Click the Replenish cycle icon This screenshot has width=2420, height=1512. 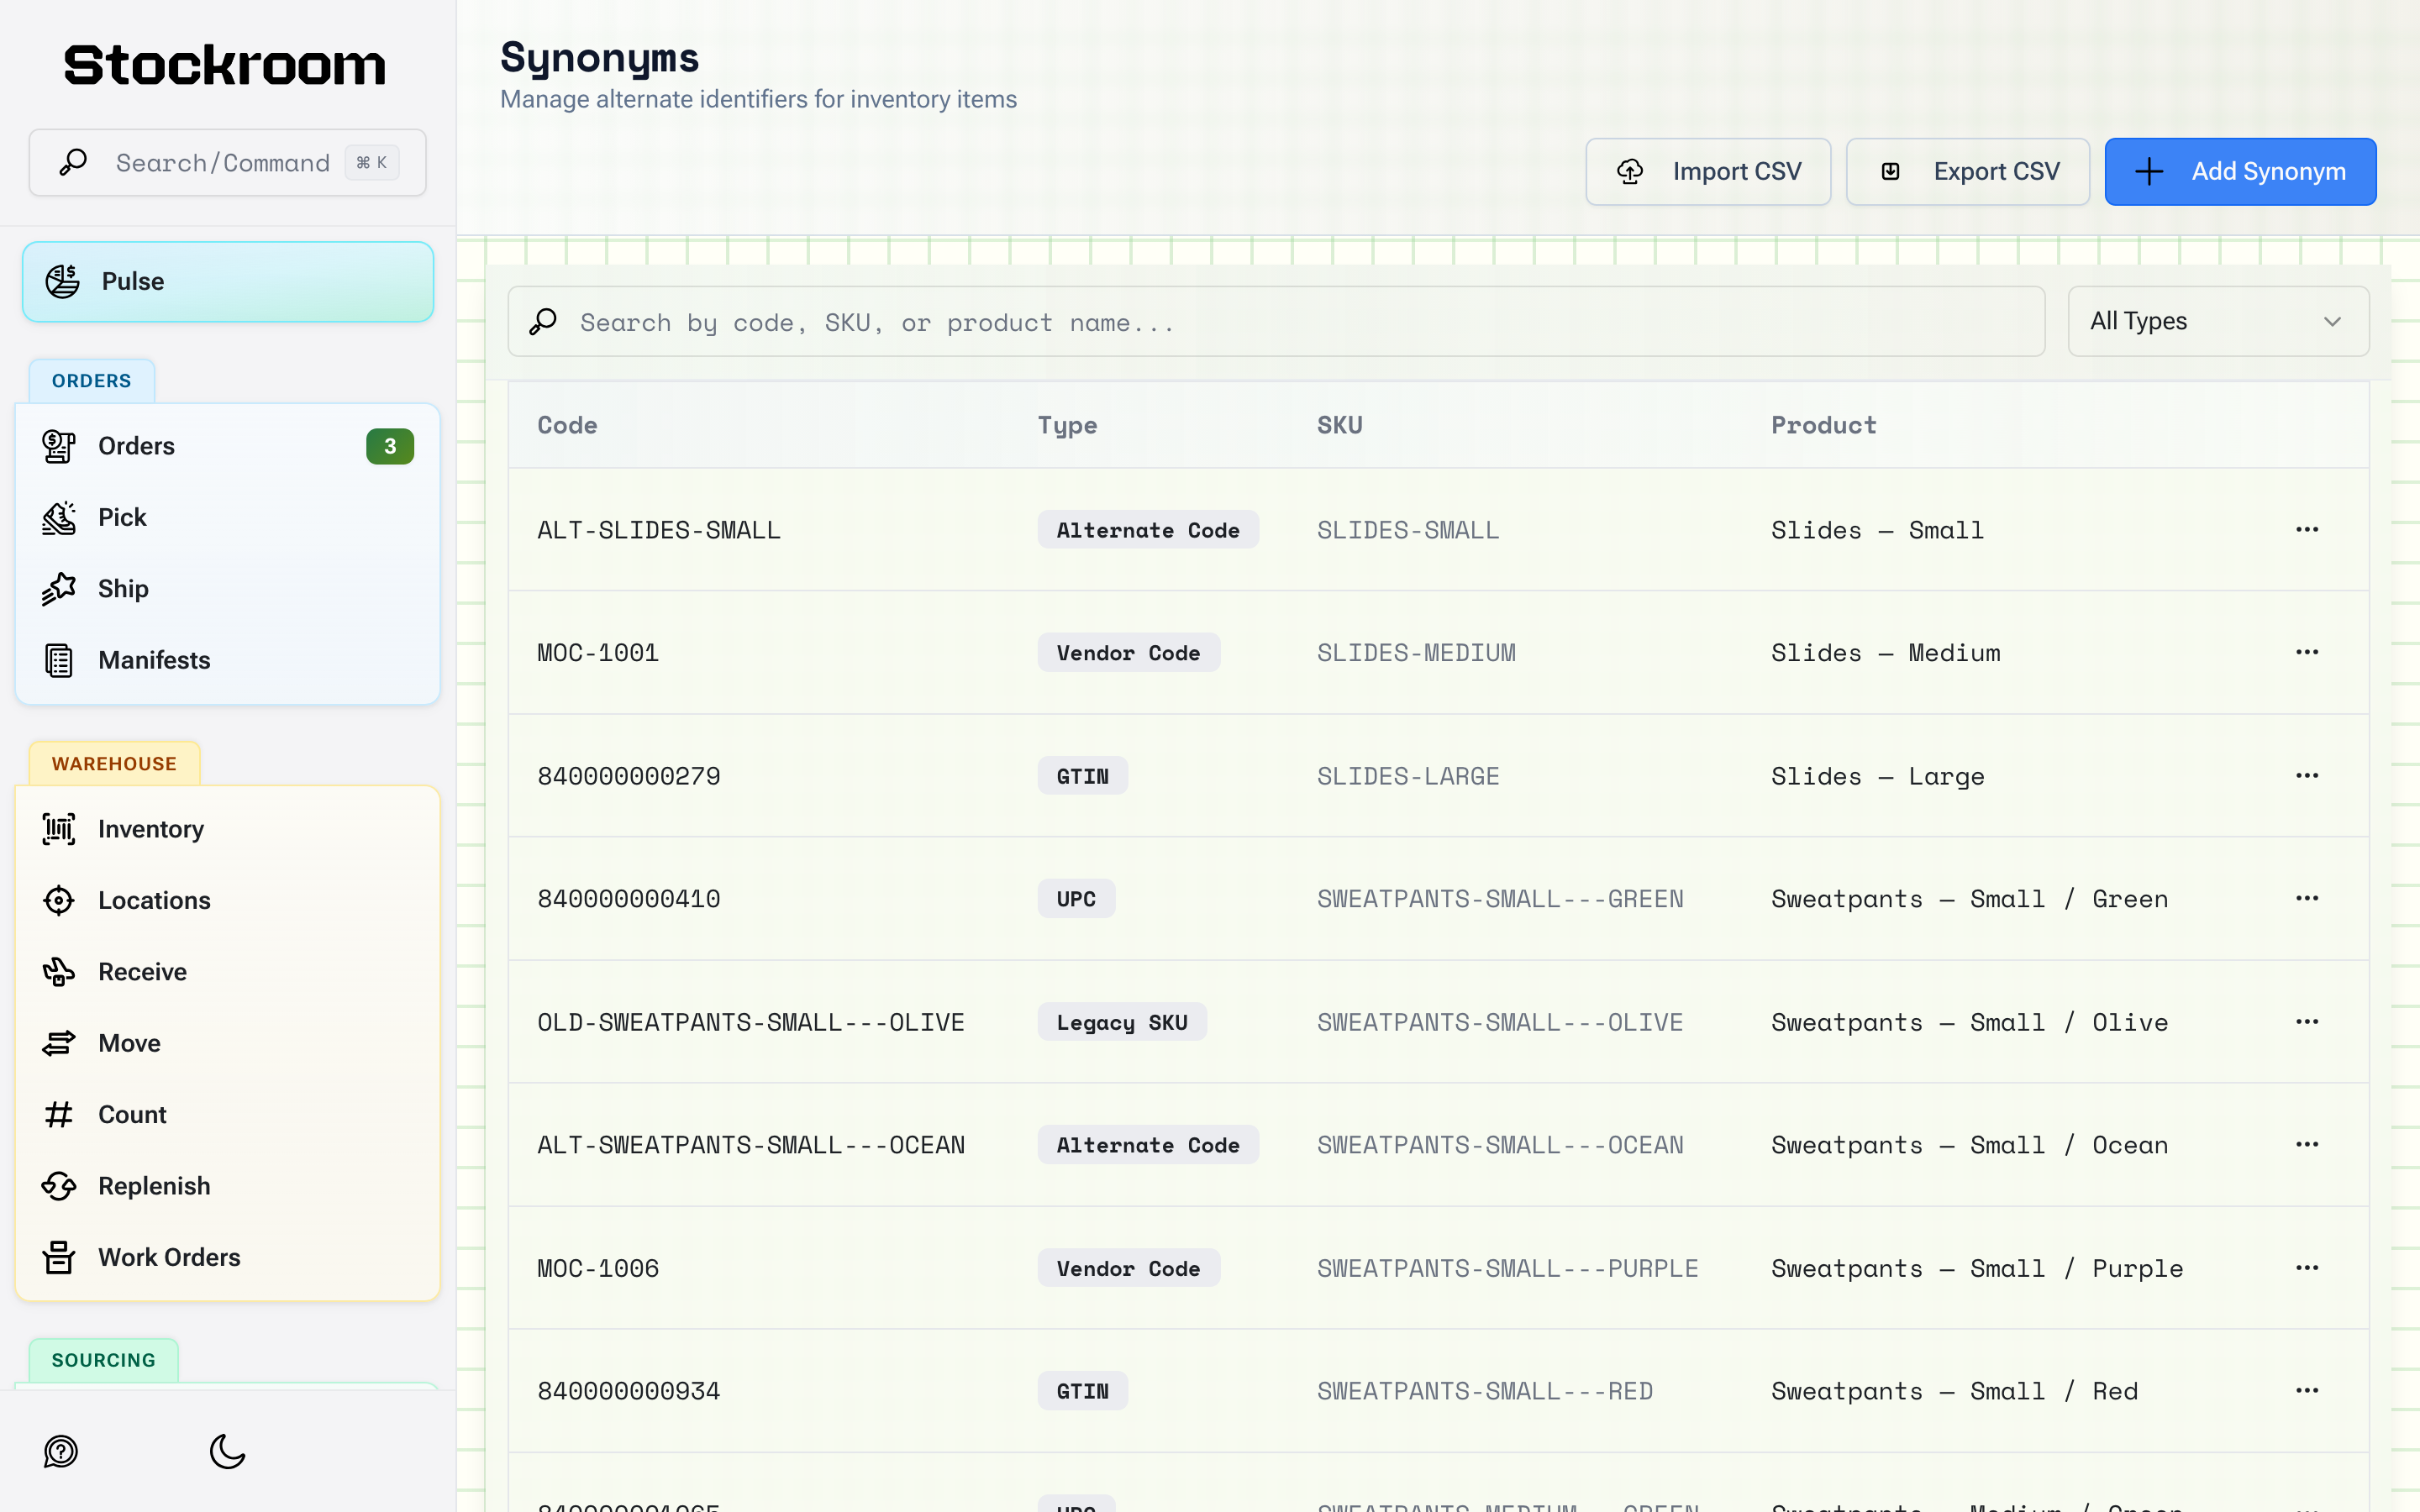point(59,1186)
